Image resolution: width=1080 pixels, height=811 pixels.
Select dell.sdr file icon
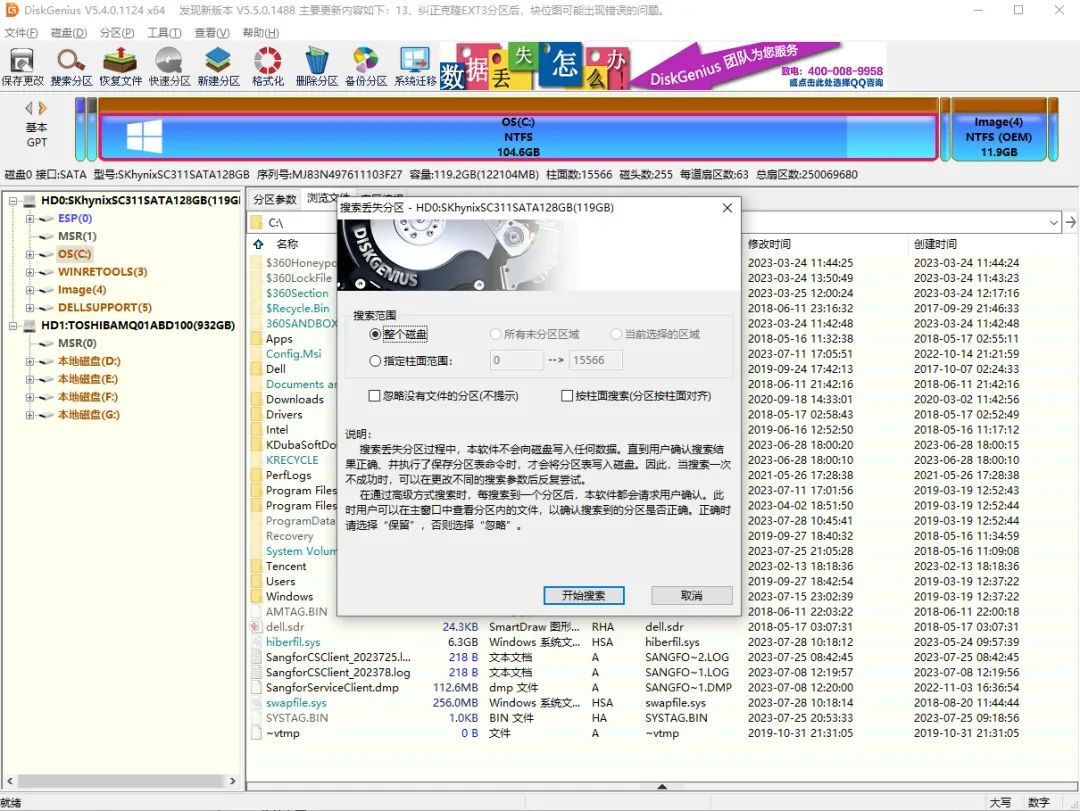[x=255, y=626]
